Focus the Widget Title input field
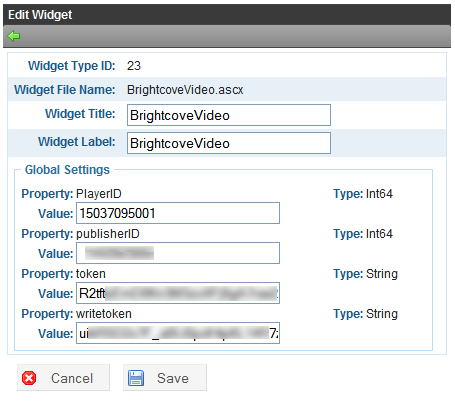 click(x=229, y=115)
